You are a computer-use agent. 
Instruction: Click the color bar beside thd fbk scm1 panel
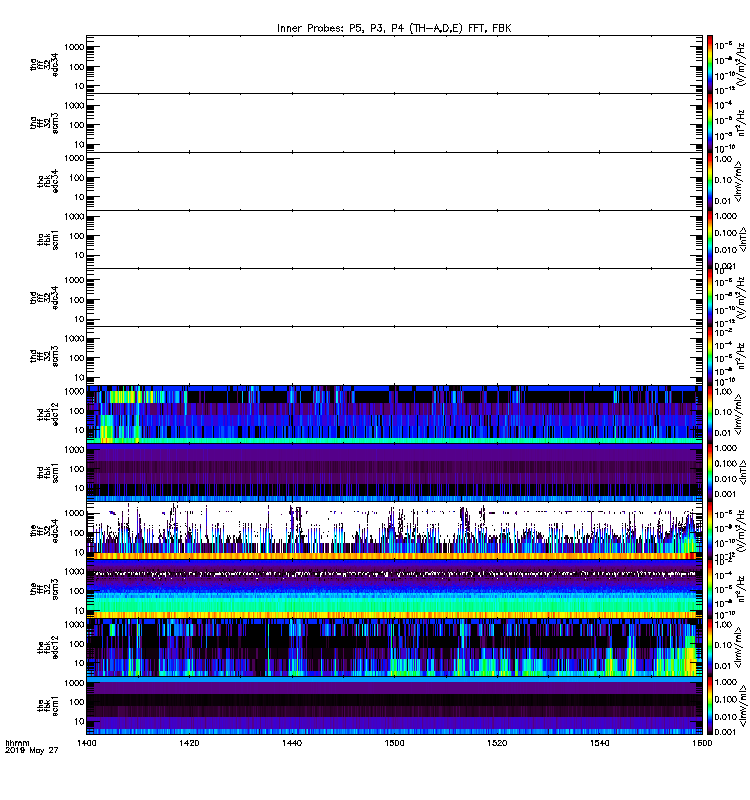(709, 472)
